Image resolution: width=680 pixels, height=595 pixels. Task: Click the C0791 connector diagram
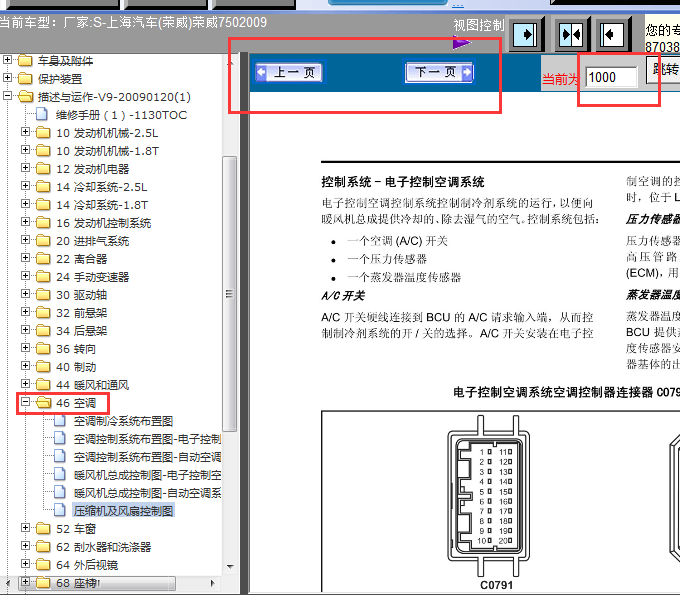click(x=489, y=497)
